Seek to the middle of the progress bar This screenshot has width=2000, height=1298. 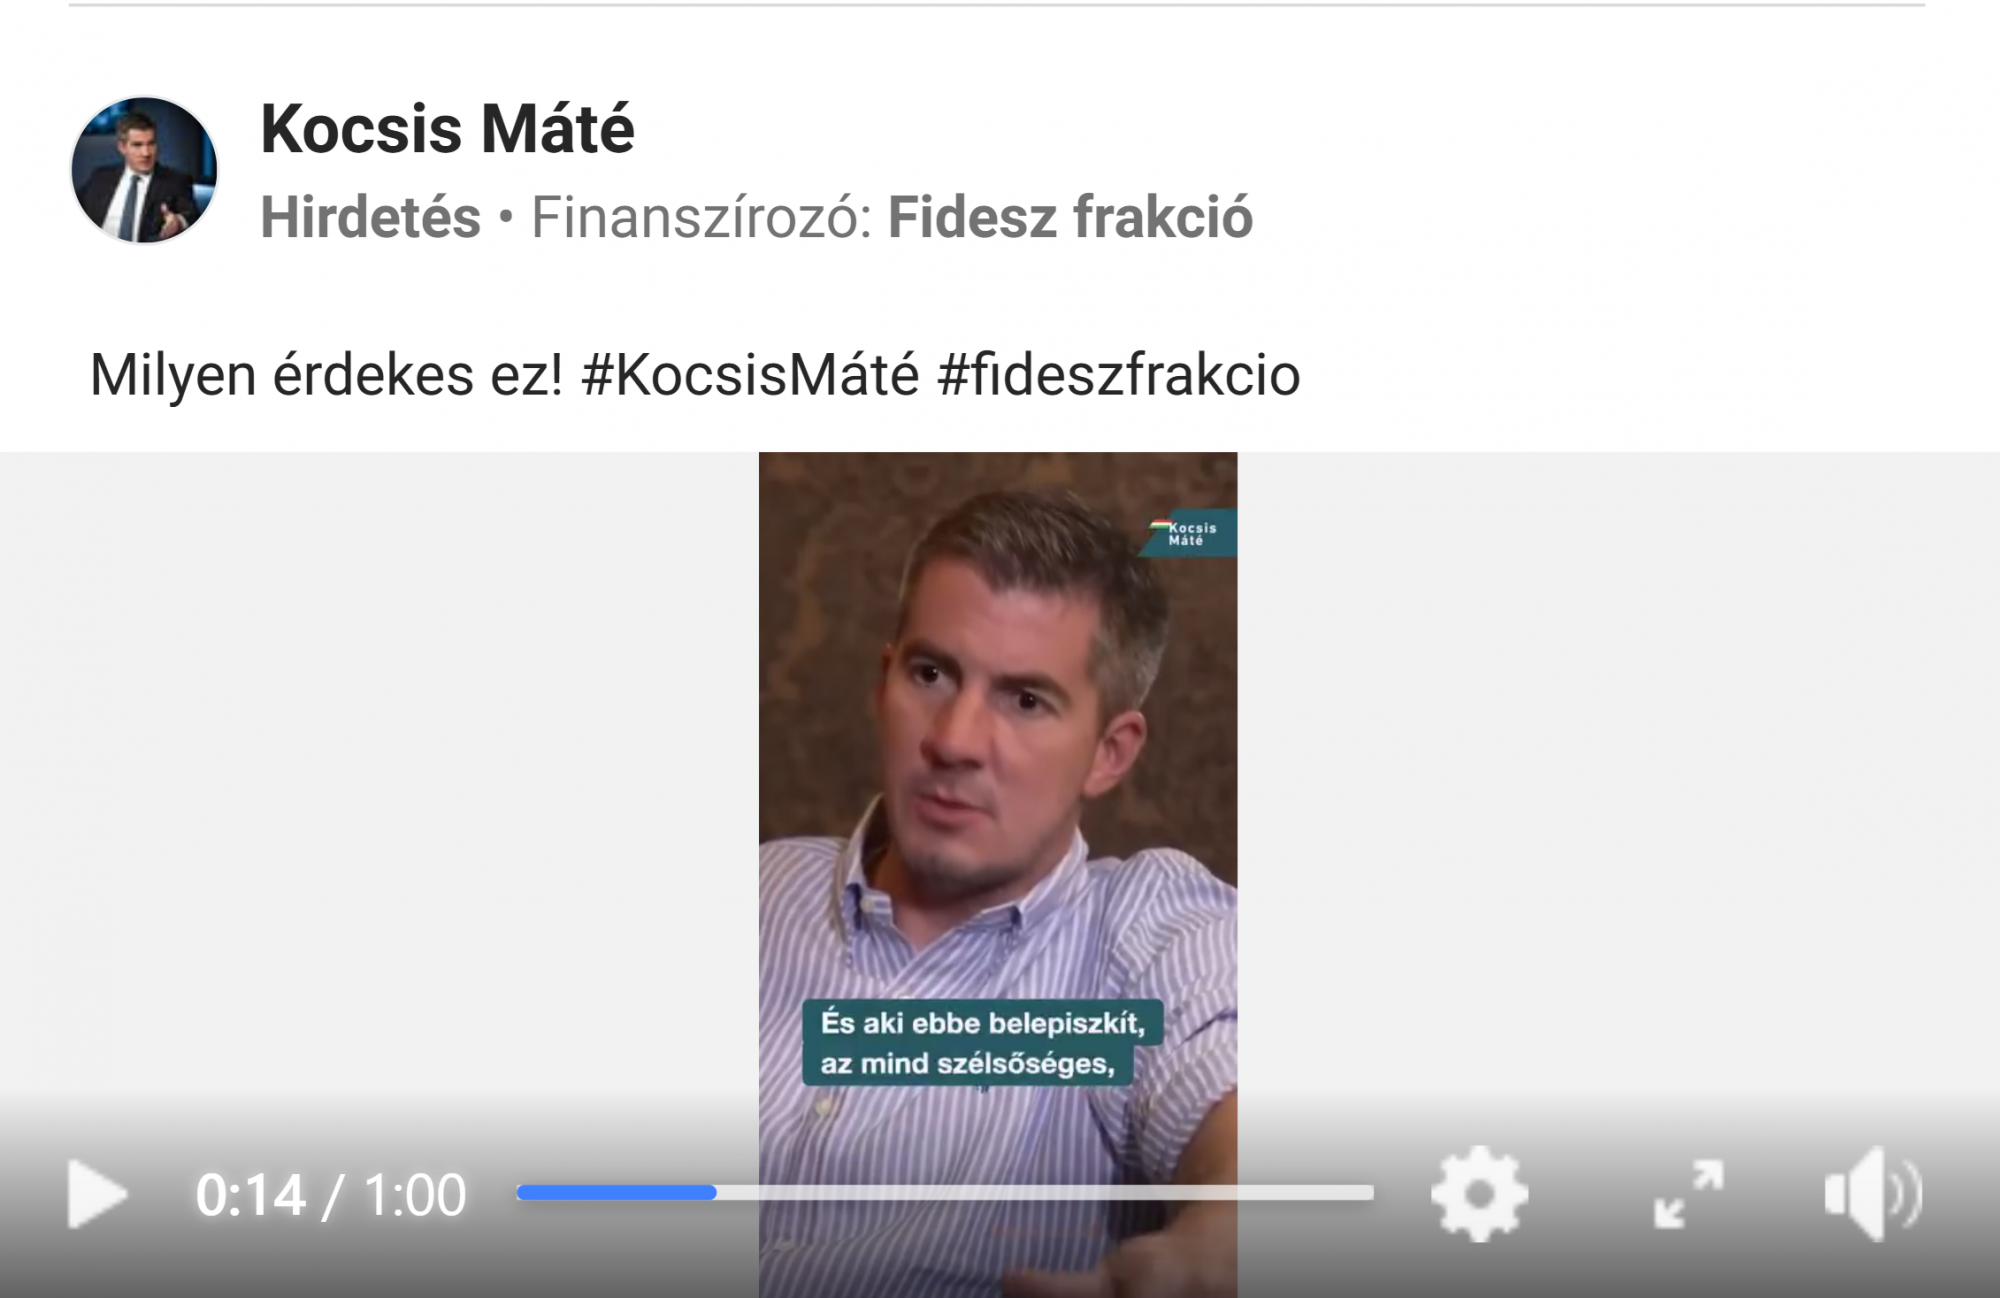945,1192
